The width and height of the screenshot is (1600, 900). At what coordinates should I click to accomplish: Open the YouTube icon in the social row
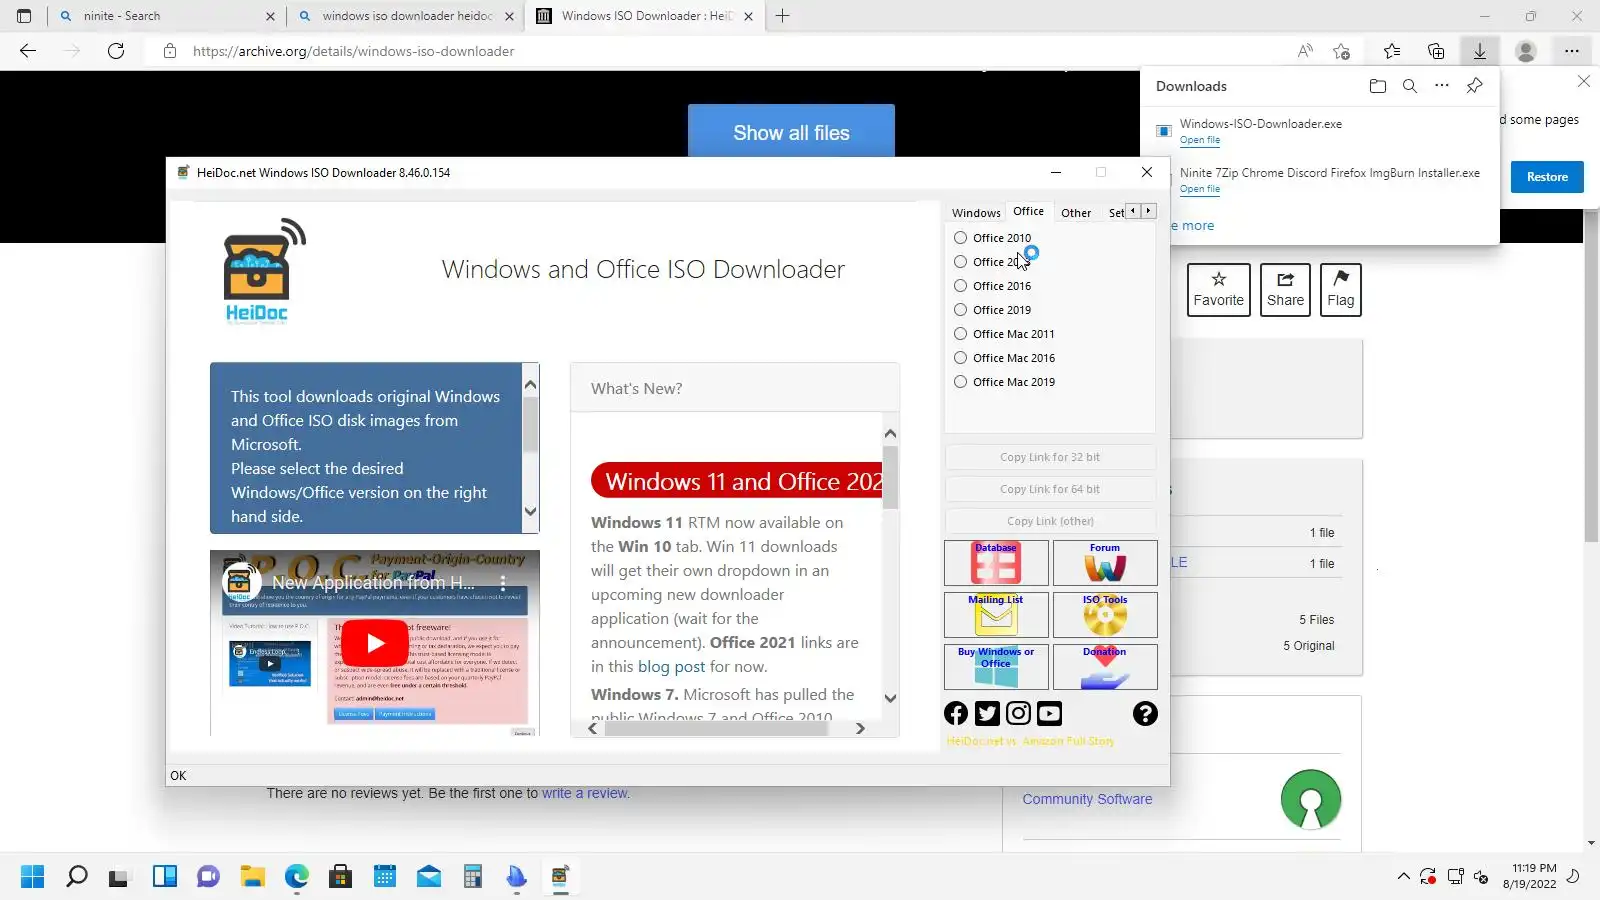point(1049,713)
